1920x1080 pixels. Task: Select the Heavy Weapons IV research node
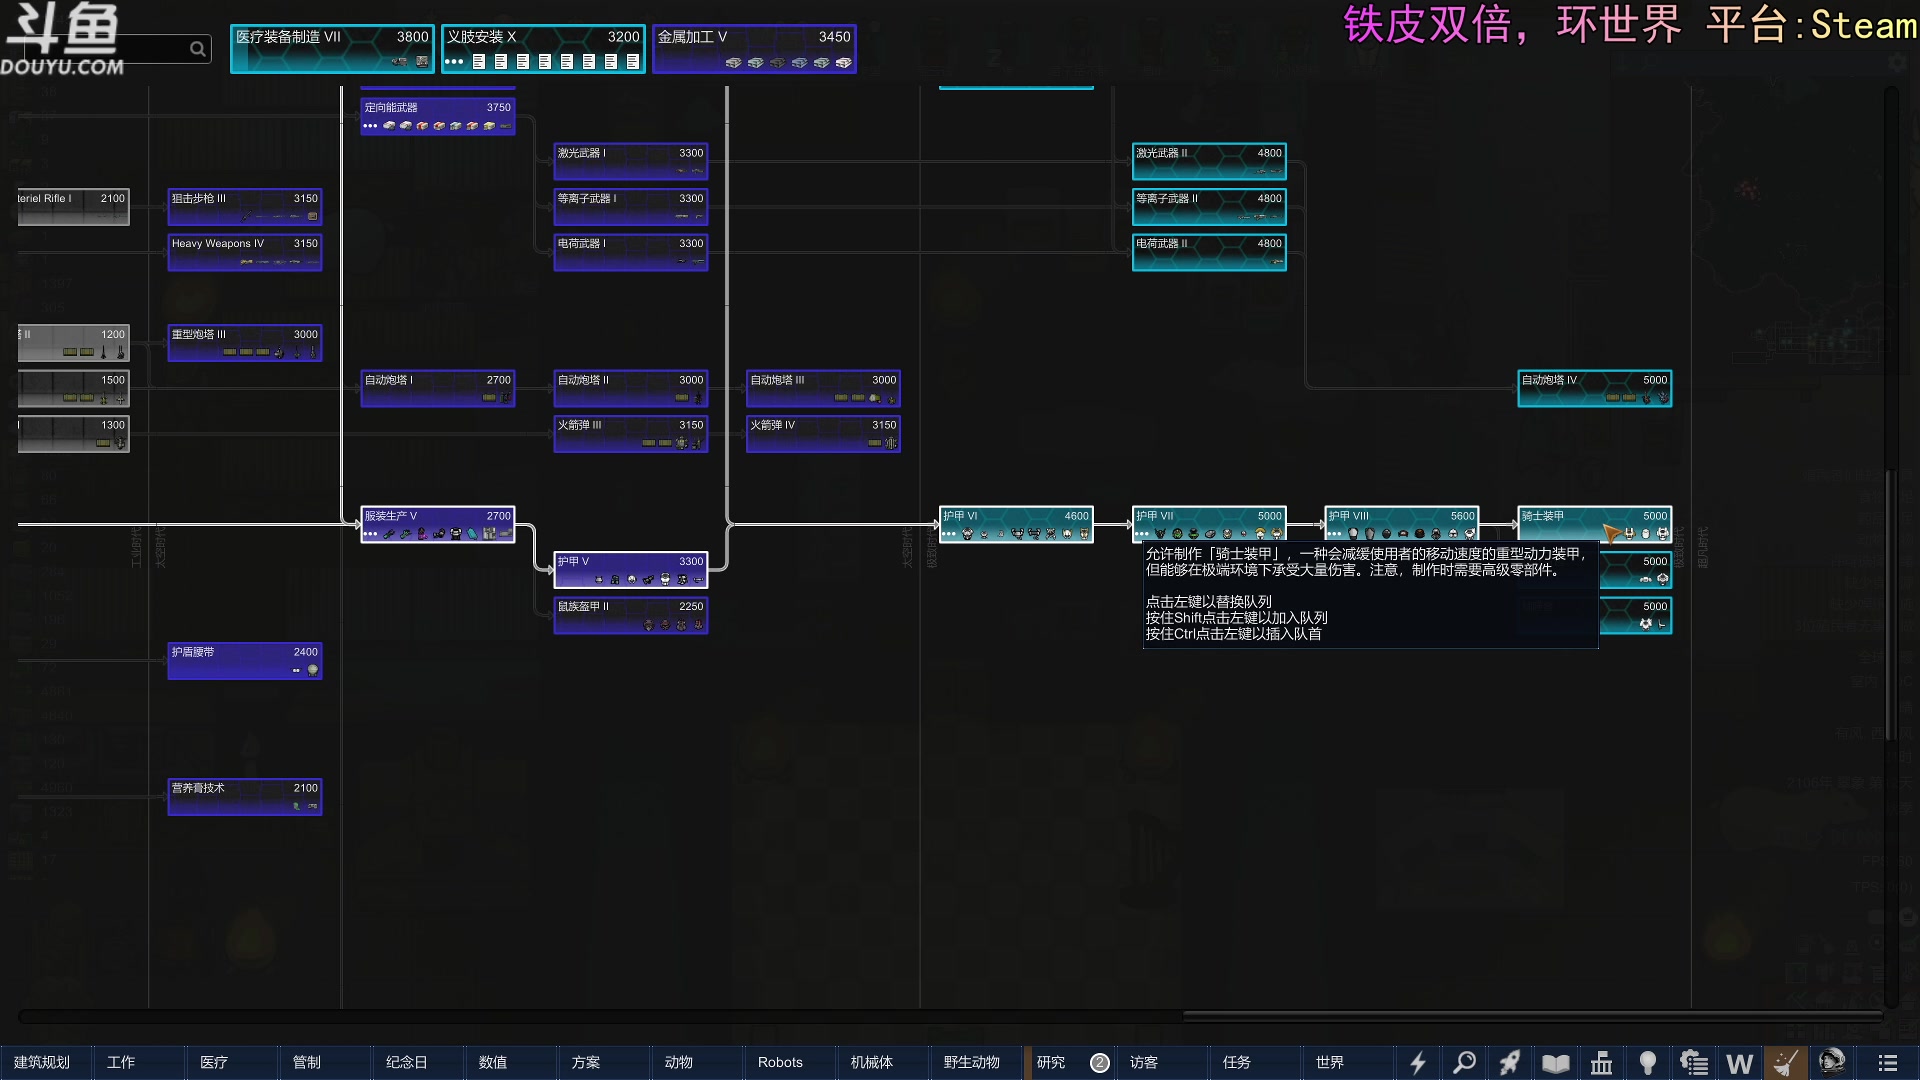(245, 252)
